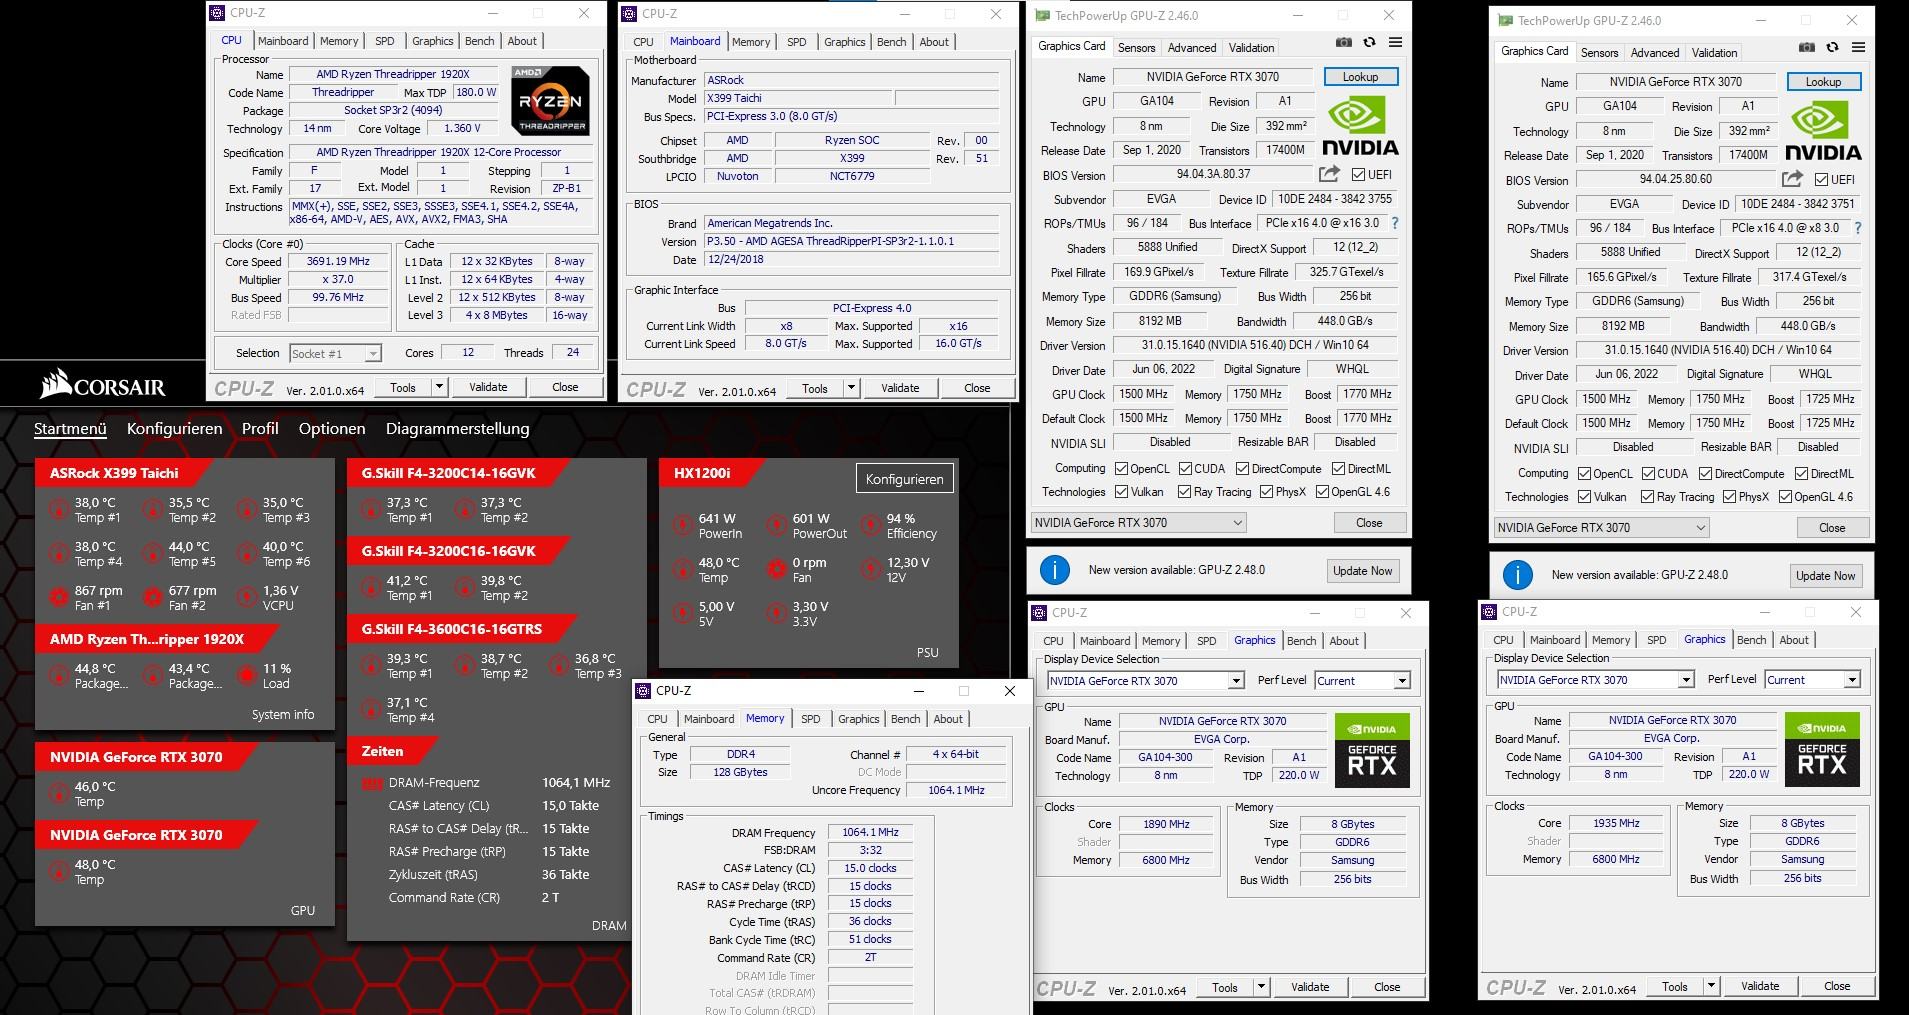Open Tools dropdown arrow in CPU-Z CPU window
This screenshot has height=1015, width=1909.
pos(439,387)
